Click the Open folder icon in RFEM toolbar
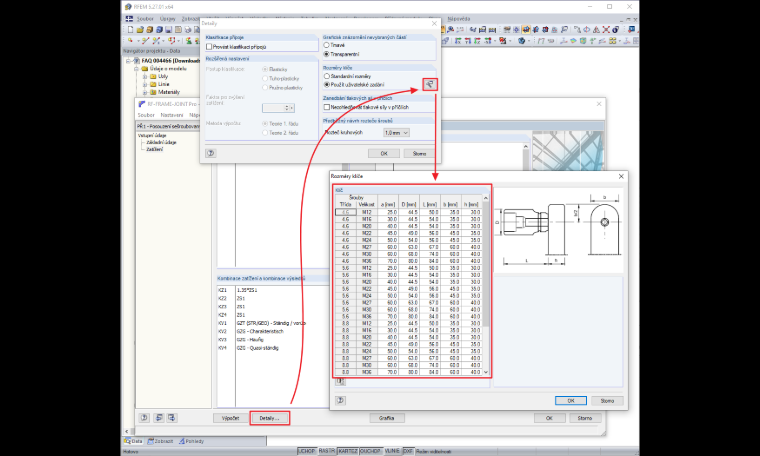The image size is (760, 456). pyautogui.click(x=140, y=30)
